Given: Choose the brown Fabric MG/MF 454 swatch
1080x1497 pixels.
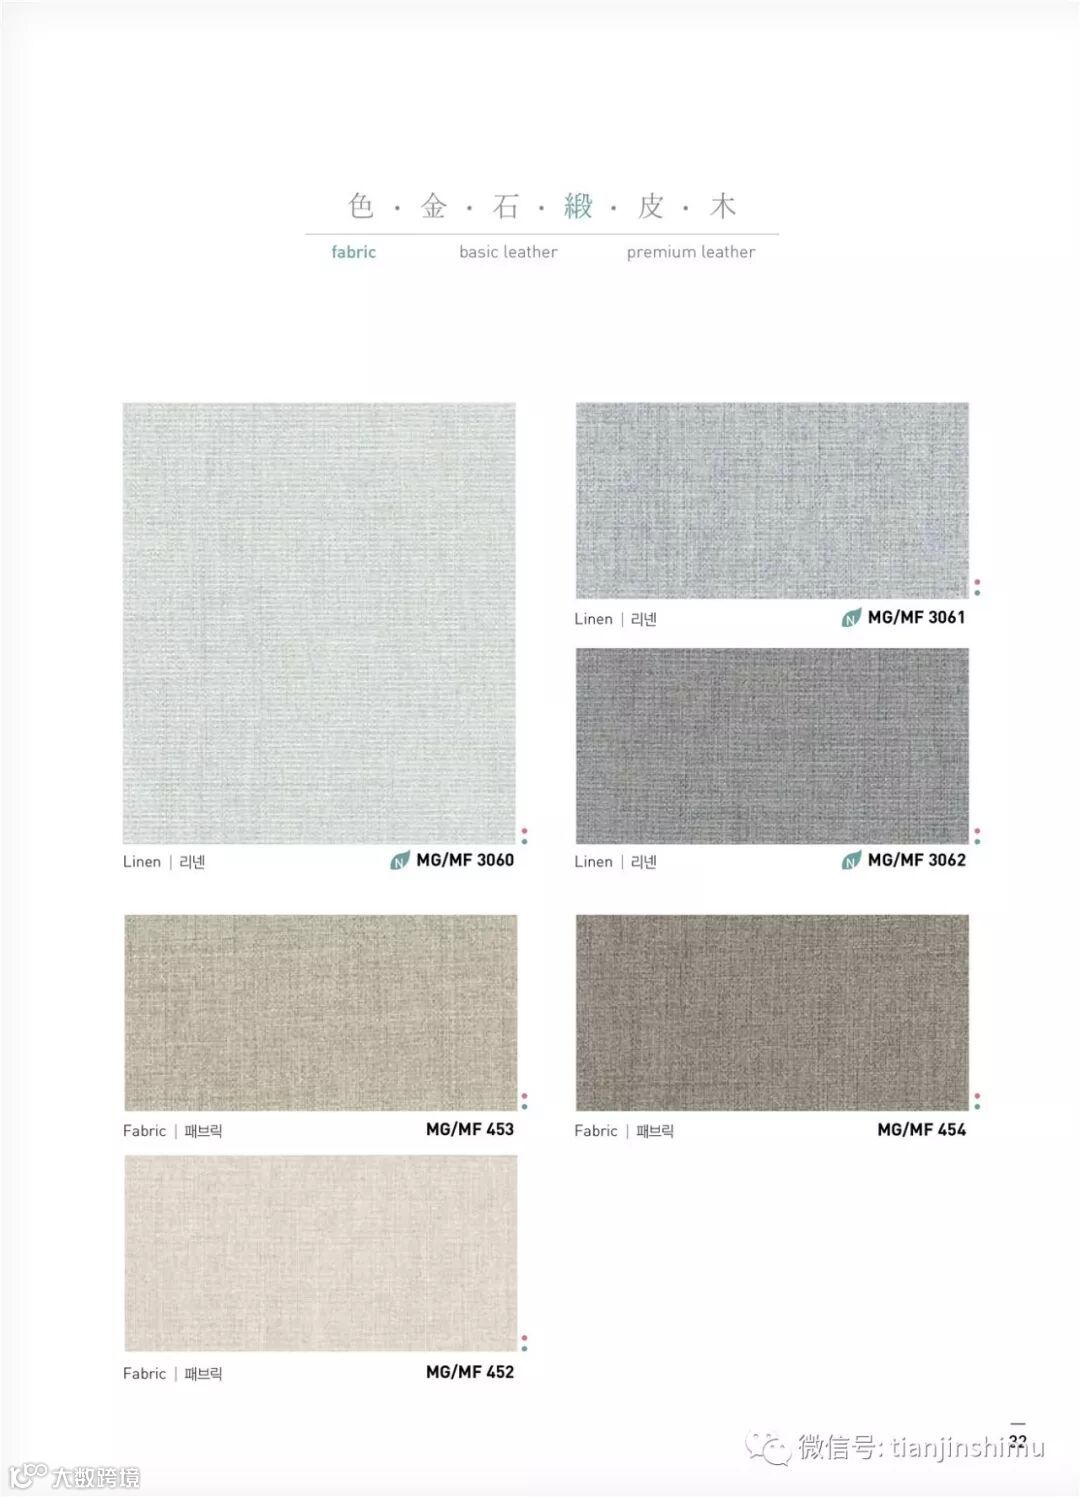Looking at the screenshot, I should (772, 1012).
